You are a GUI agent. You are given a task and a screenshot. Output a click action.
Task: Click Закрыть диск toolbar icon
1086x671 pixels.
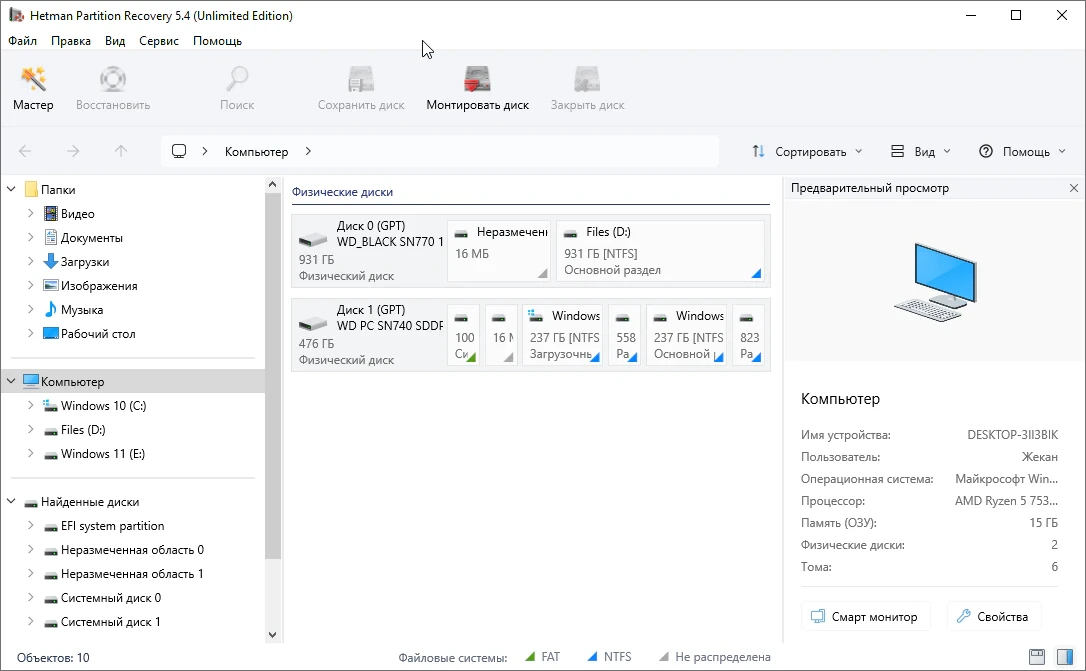pyautogui.click(x=587, y=88)
